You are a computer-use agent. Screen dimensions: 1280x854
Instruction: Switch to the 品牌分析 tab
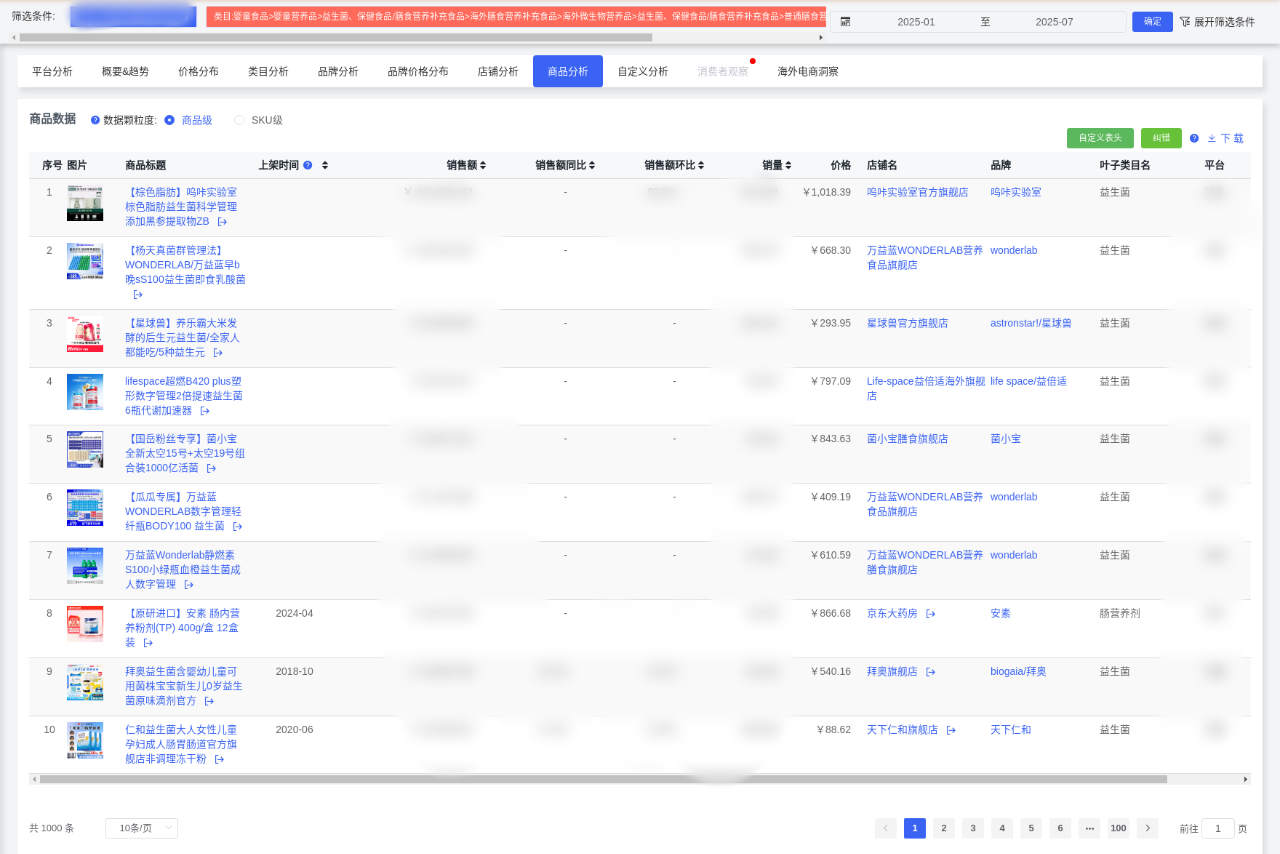point(337,71)
